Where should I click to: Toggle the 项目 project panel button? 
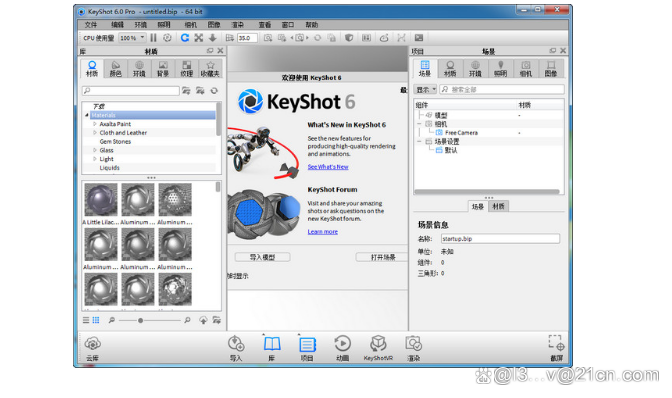pyautogui.click(x=307, y=347)
